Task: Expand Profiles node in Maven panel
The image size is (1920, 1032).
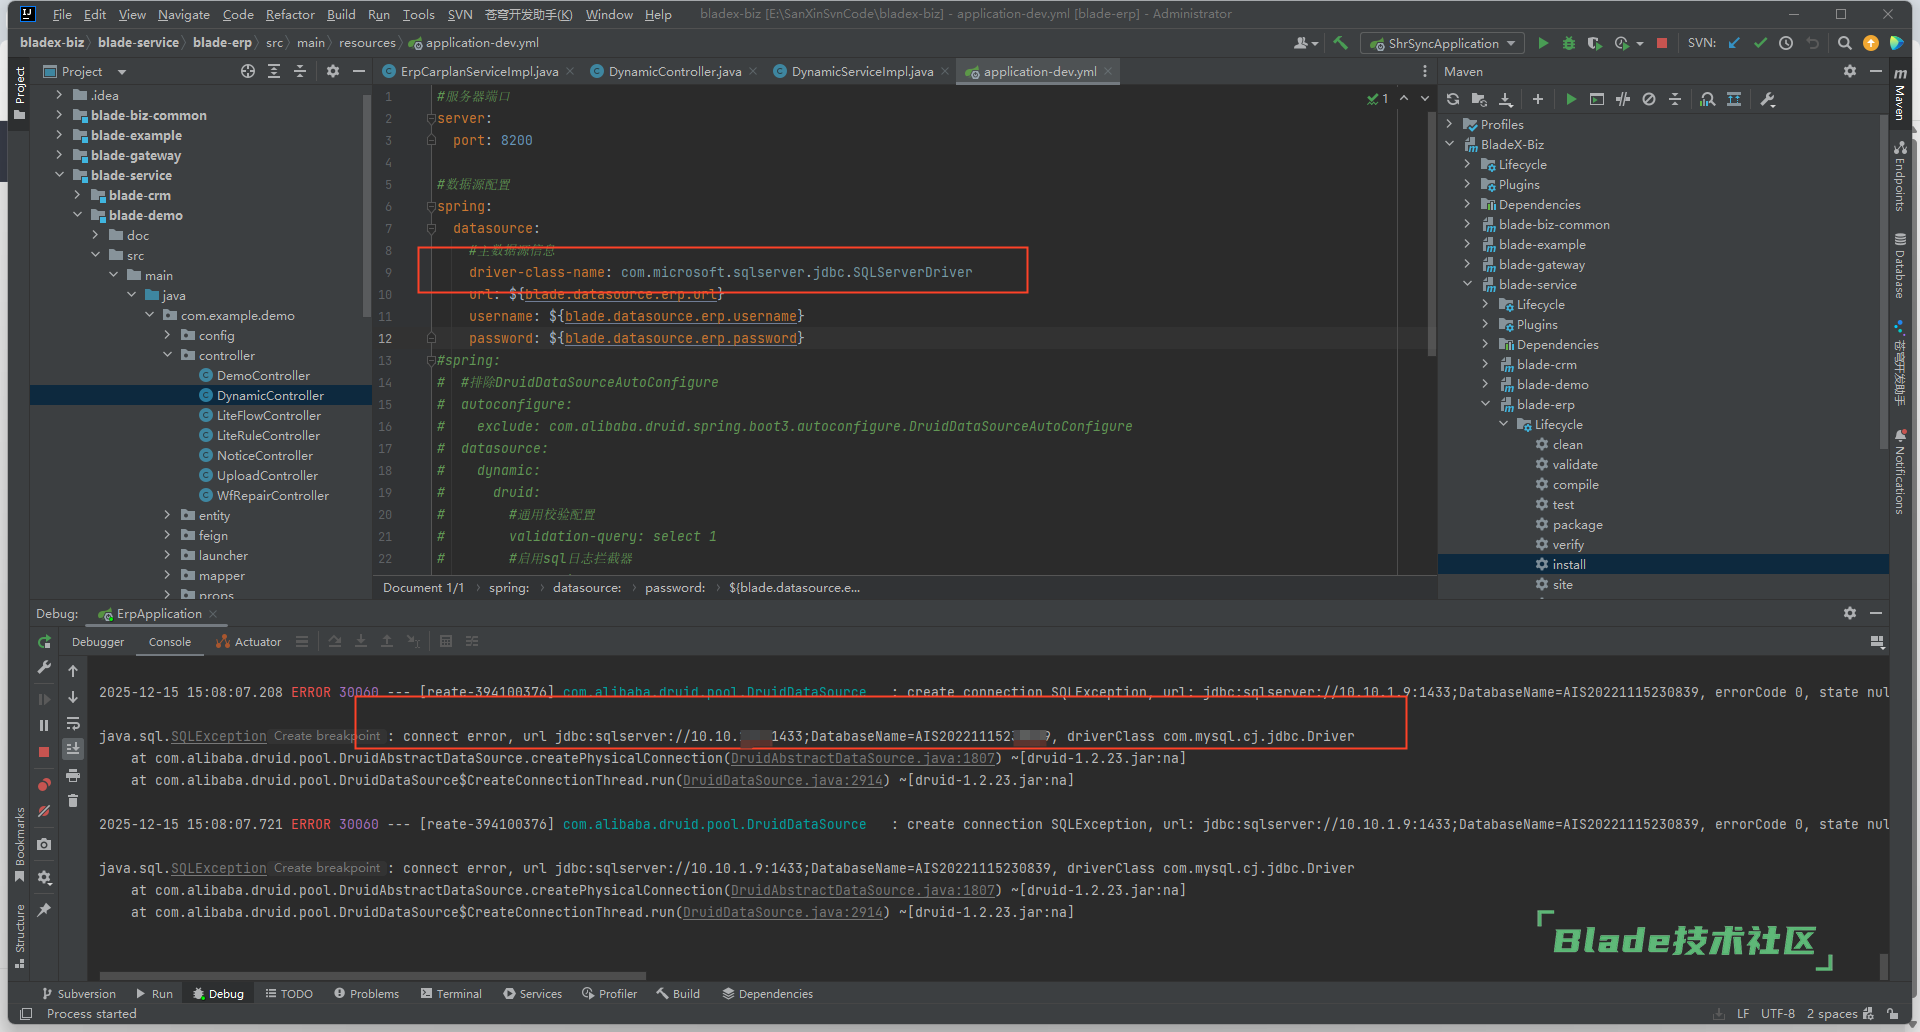Action: click(x=1450, y=124)
